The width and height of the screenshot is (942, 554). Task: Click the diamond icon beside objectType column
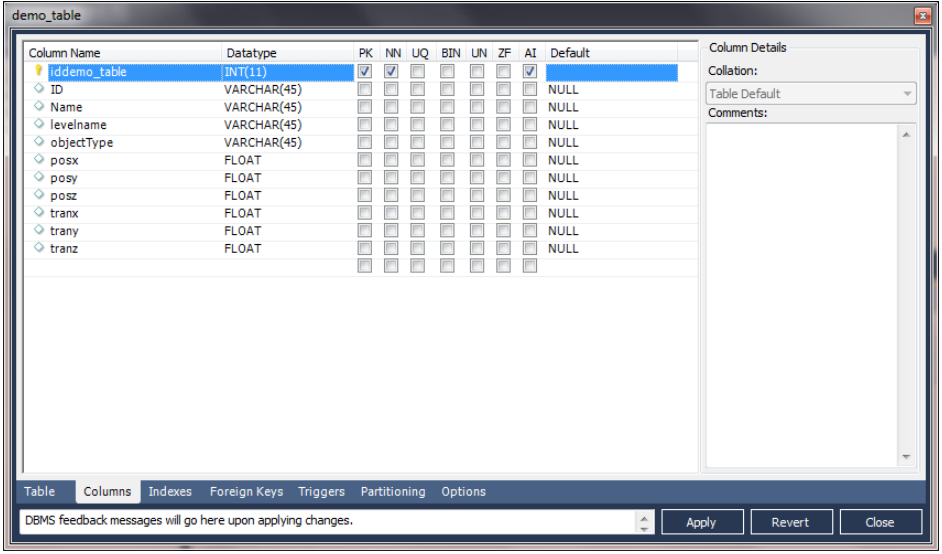pyautogui.click(x=39, y=141)
